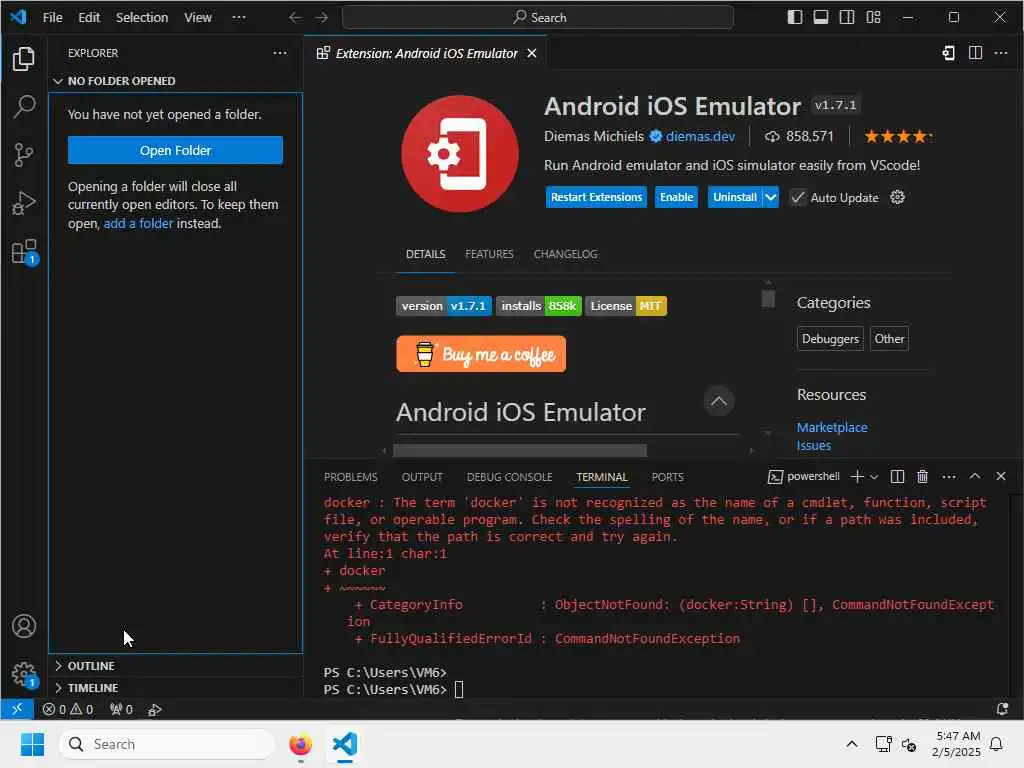The width and height of the screenshot is (1024, 768).
Task: Click the Open Folder button
Action: (176, 150)
